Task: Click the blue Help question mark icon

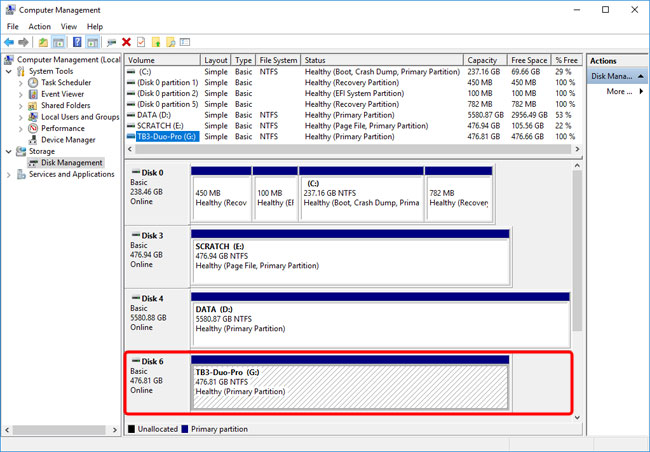Action: (77, 42)
